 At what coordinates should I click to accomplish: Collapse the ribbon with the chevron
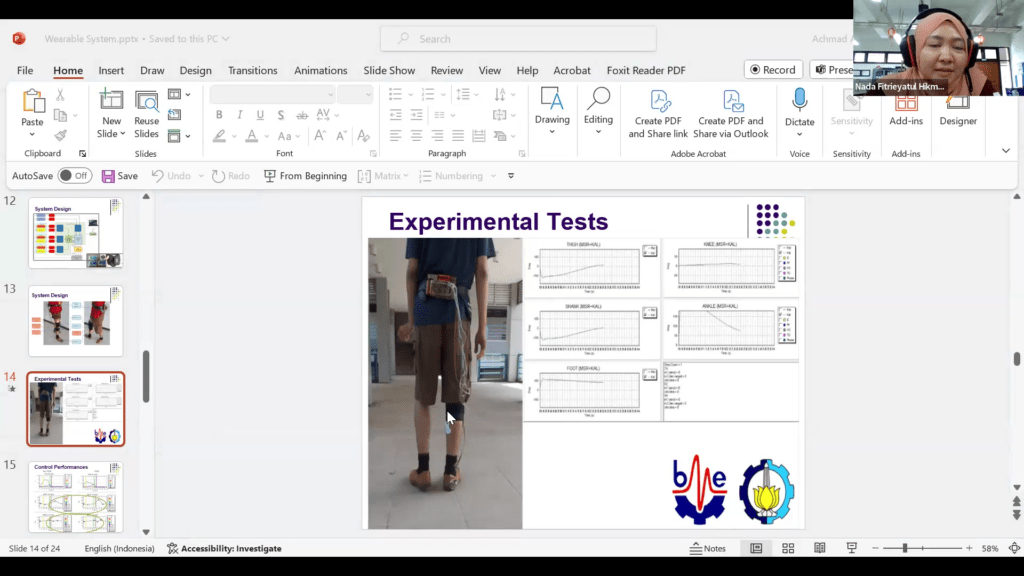[1005, 151]
